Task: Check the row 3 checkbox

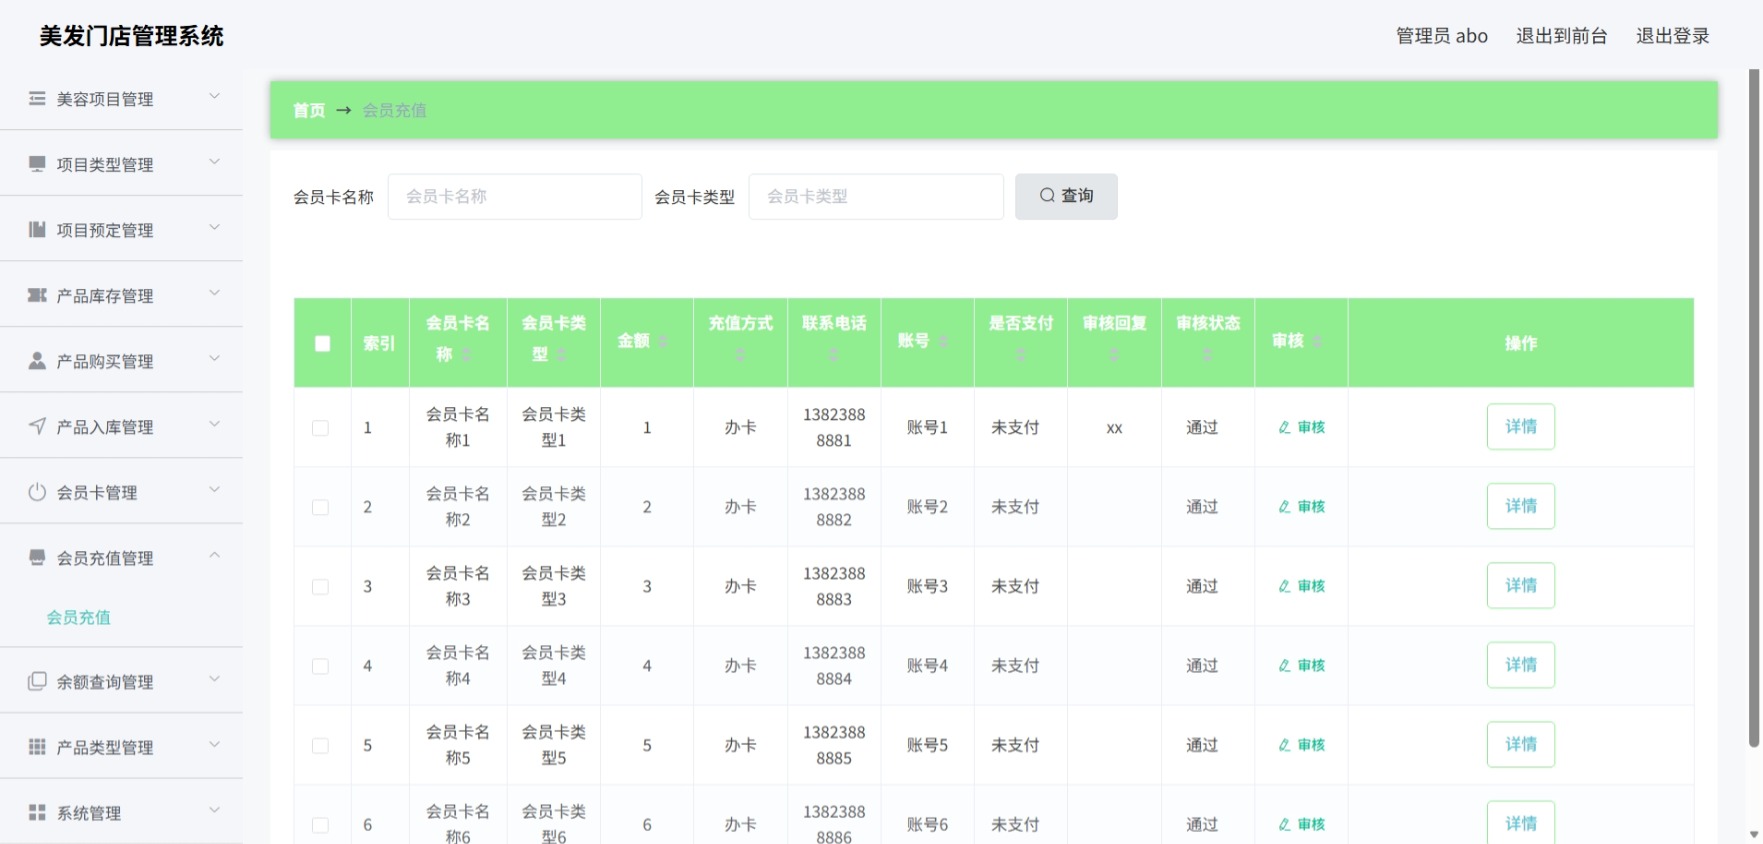Action: 320,587
